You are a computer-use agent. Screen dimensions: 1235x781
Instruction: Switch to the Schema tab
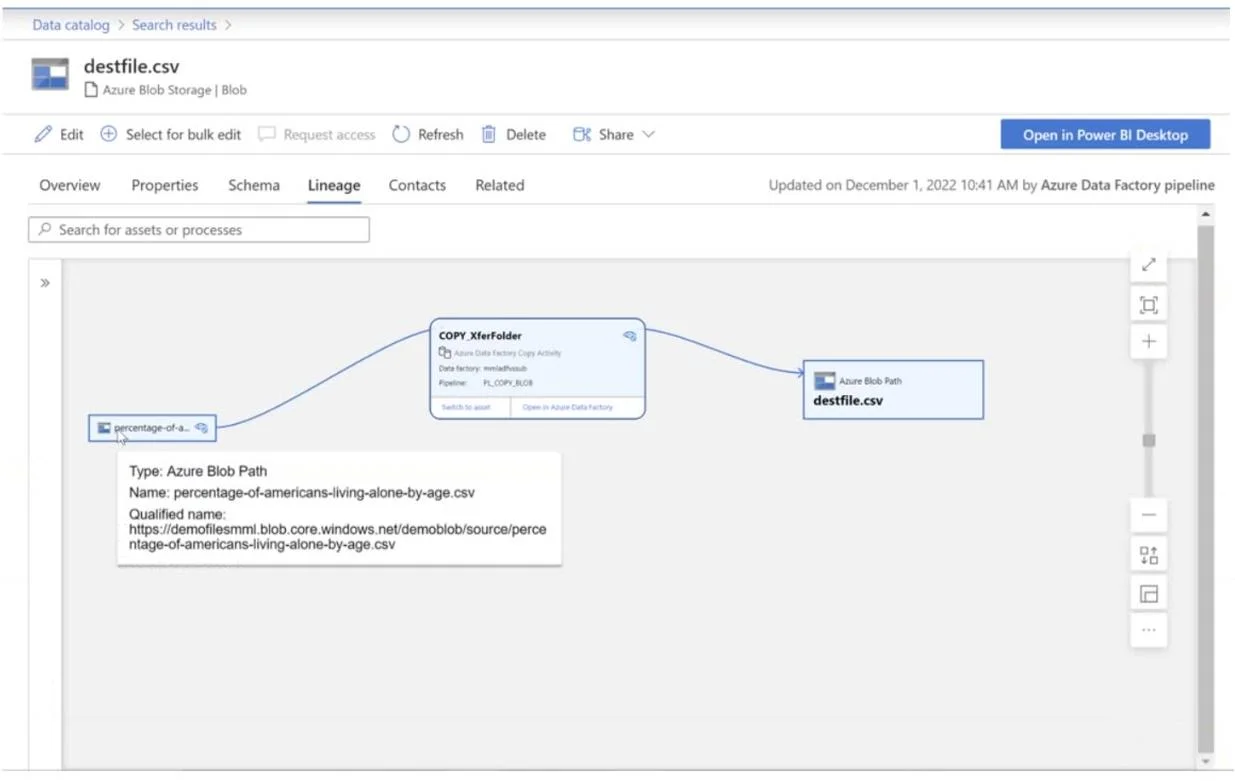pos(254,185)
